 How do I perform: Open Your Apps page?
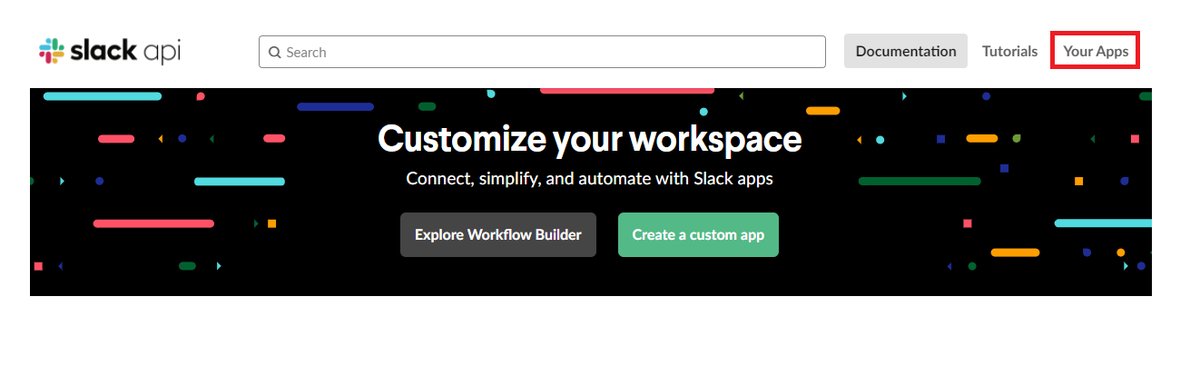point(1096,51)
